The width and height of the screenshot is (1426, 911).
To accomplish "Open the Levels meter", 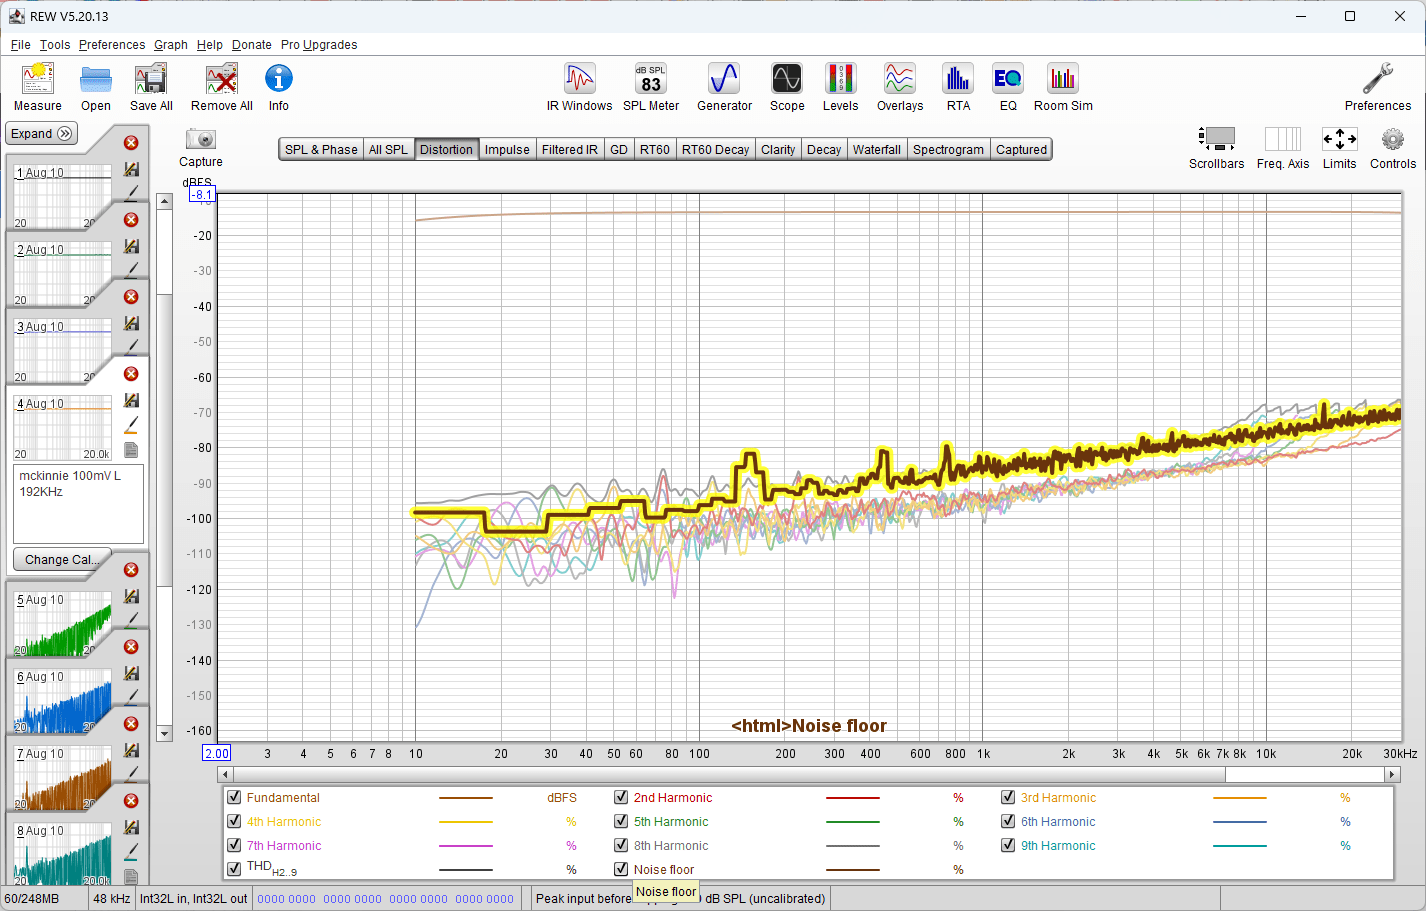I will click(x=841, y=87).
